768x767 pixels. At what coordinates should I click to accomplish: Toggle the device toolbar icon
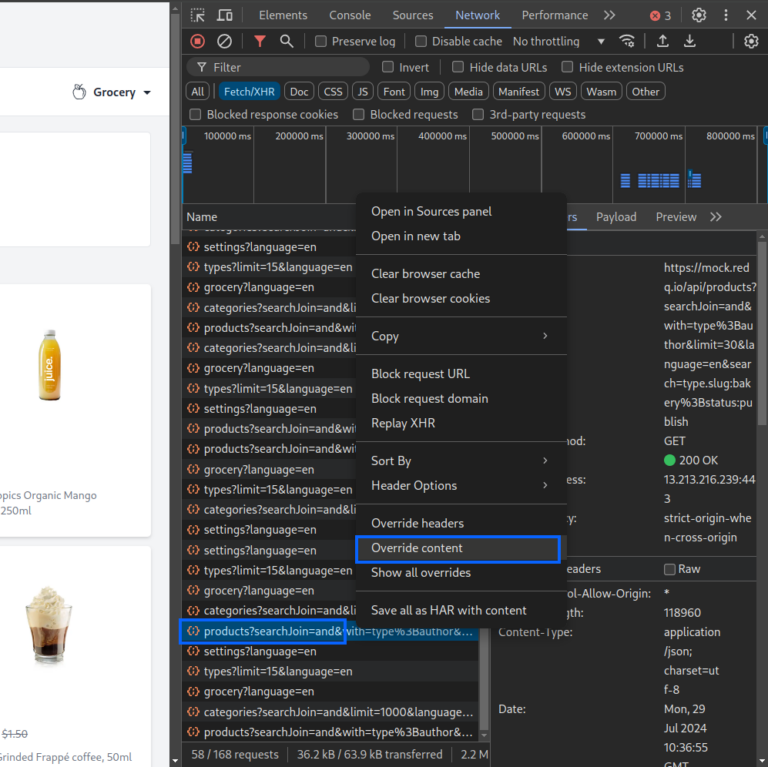pos(225,15)
